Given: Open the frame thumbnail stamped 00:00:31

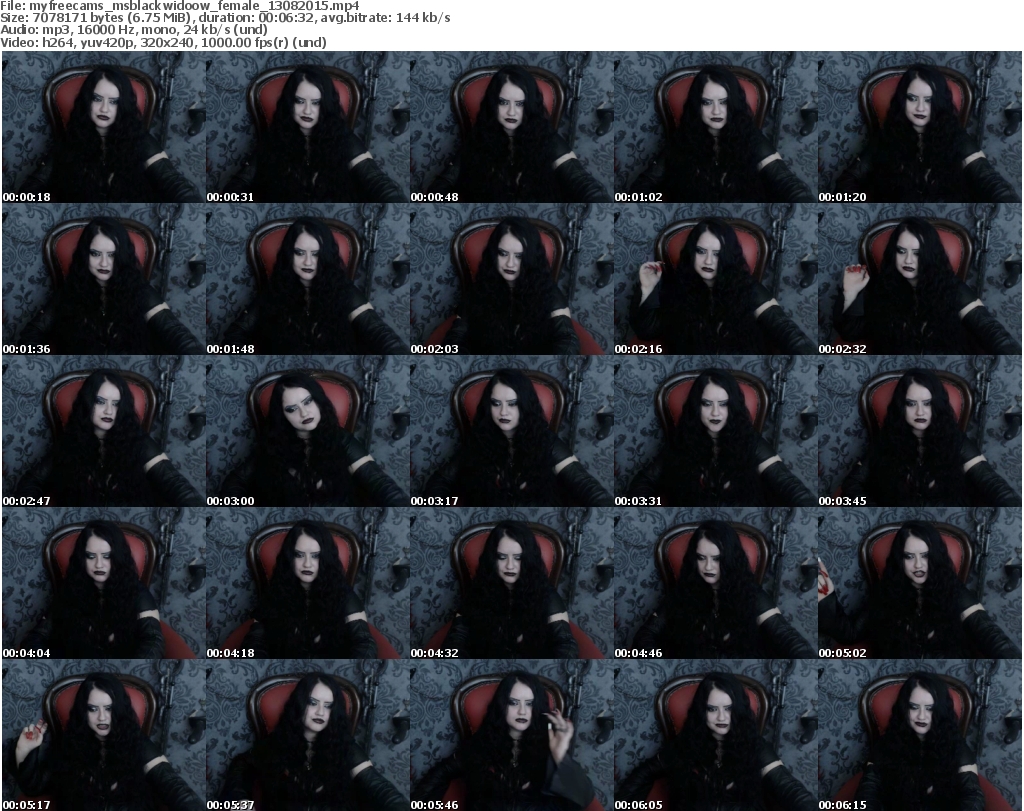Looking at the screenshot, I should click(308, 127).
